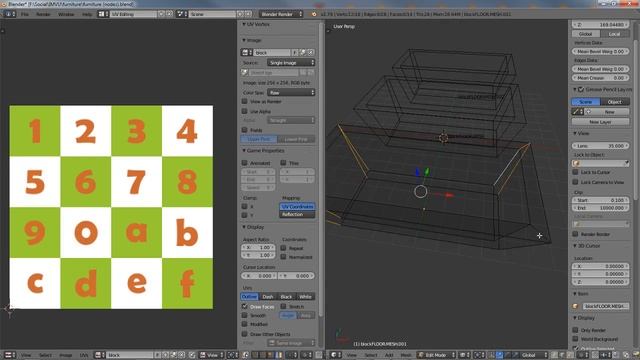Click the image browse icon in UV header
640x360 pixels.
click(x=100, y=355)
